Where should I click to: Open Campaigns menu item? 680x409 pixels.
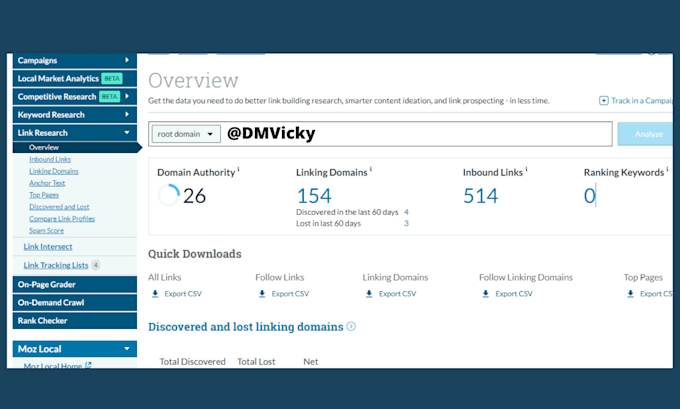[75, 60]
